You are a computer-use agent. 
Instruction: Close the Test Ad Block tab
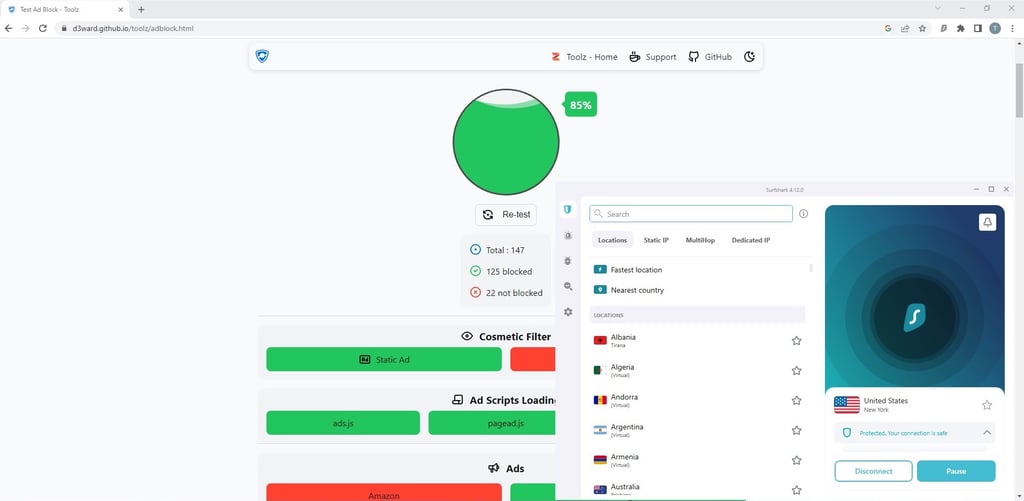point(120,9)
